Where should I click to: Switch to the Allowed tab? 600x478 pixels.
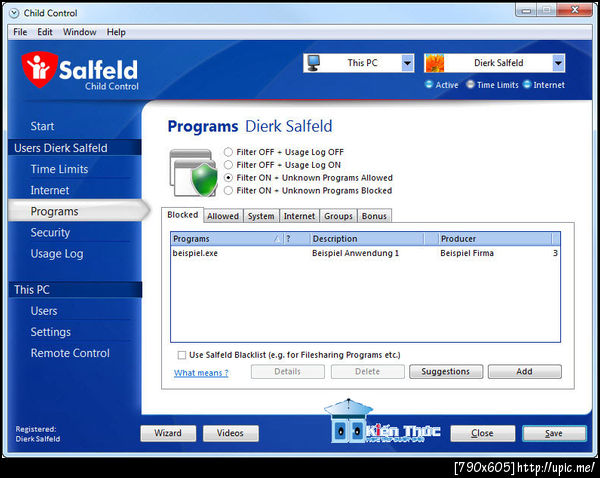[x=223, y=216]
